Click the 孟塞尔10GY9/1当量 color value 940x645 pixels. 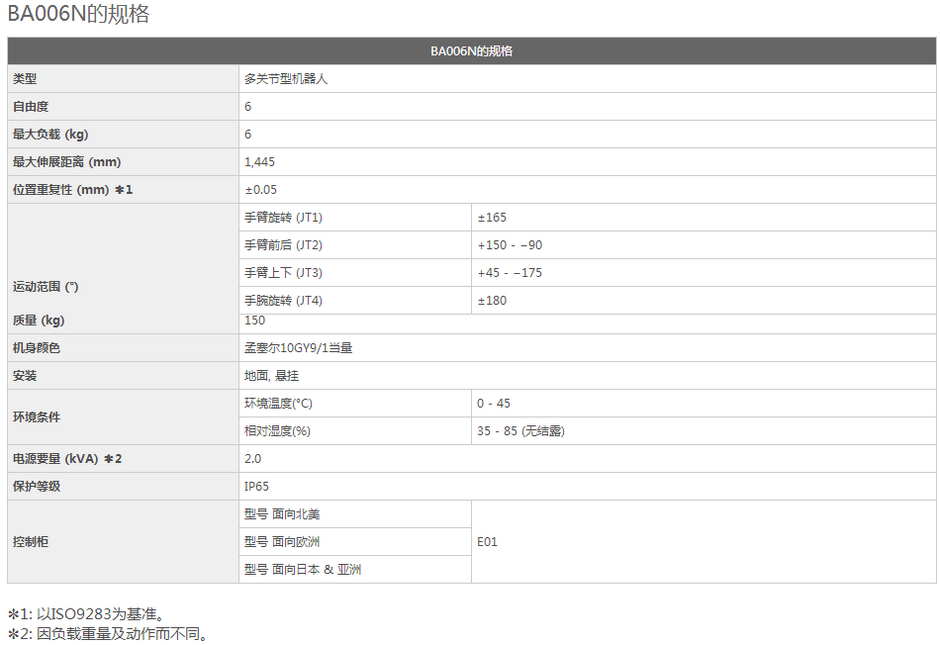[x=298, y=348]
